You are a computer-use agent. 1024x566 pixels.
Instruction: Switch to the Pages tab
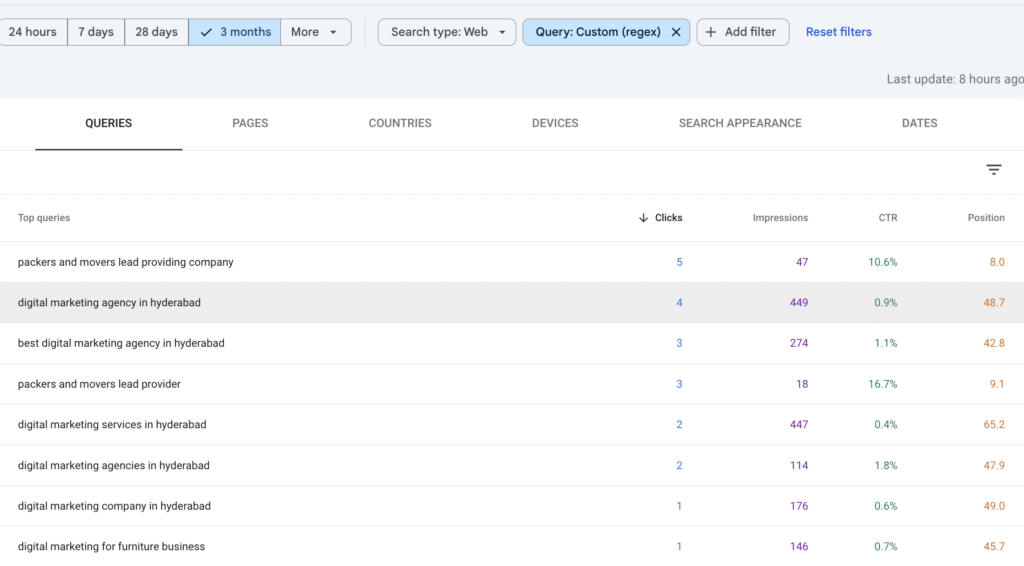pos(250,123)
